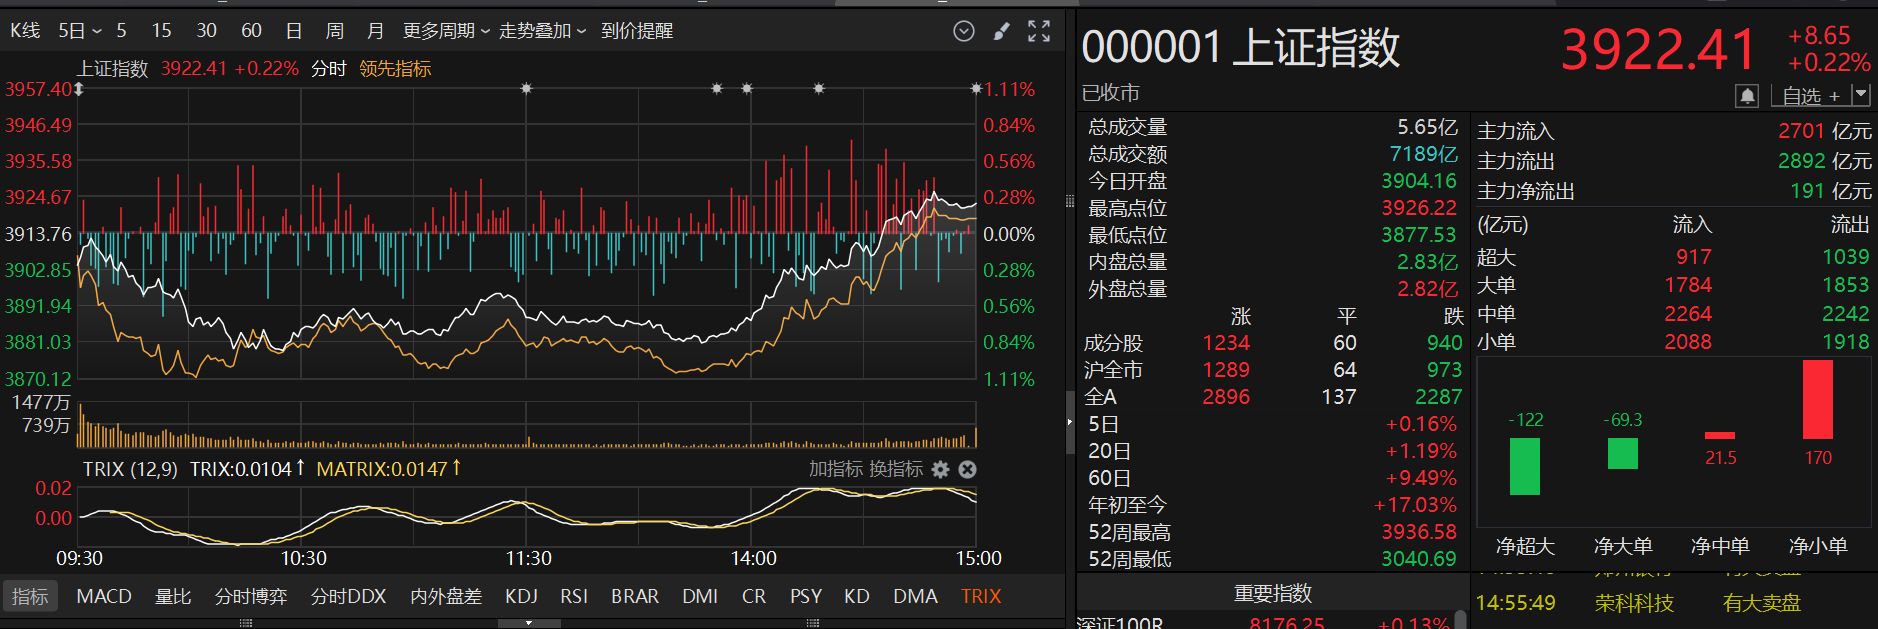Open the 更多周期 dropdown menu
1878x629 pixels.
click(446, 31)
